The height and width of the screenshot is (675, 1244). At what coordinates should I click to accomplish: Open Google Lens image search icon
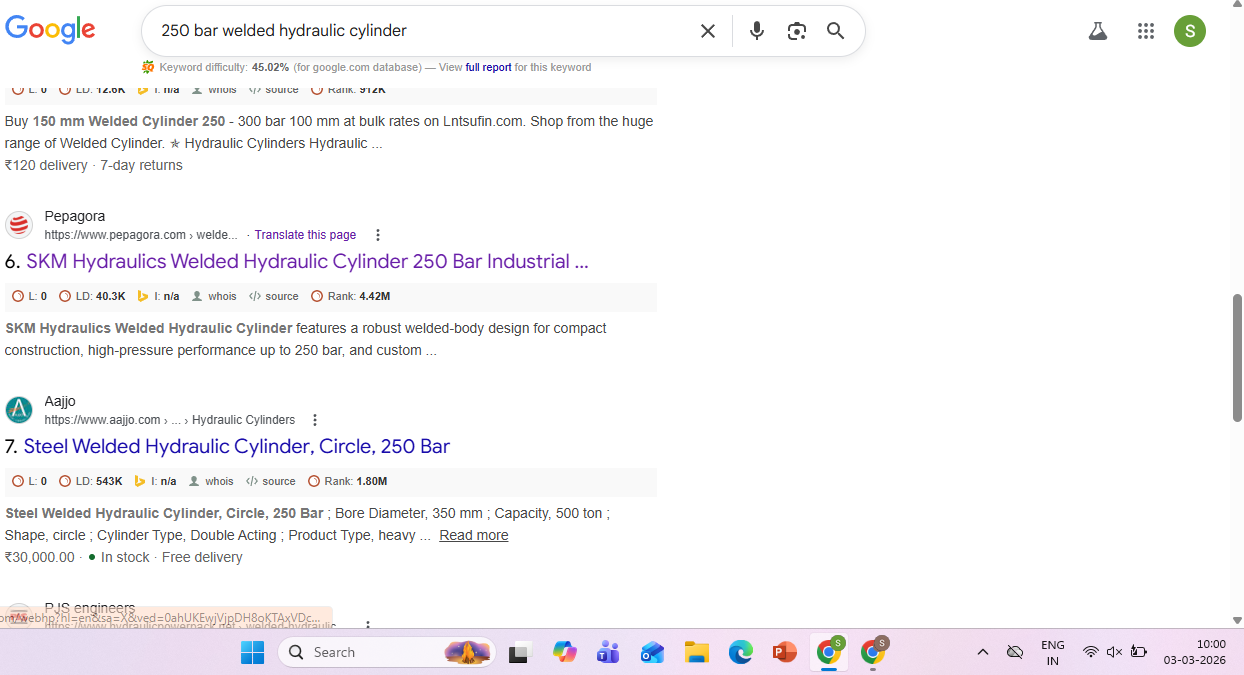(x=797, y=31)
